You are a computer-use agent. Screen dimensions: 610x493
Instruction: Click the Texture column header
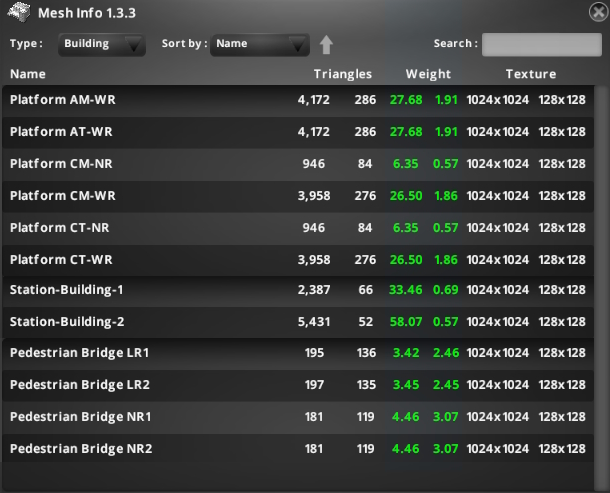(x=531, y=74)
